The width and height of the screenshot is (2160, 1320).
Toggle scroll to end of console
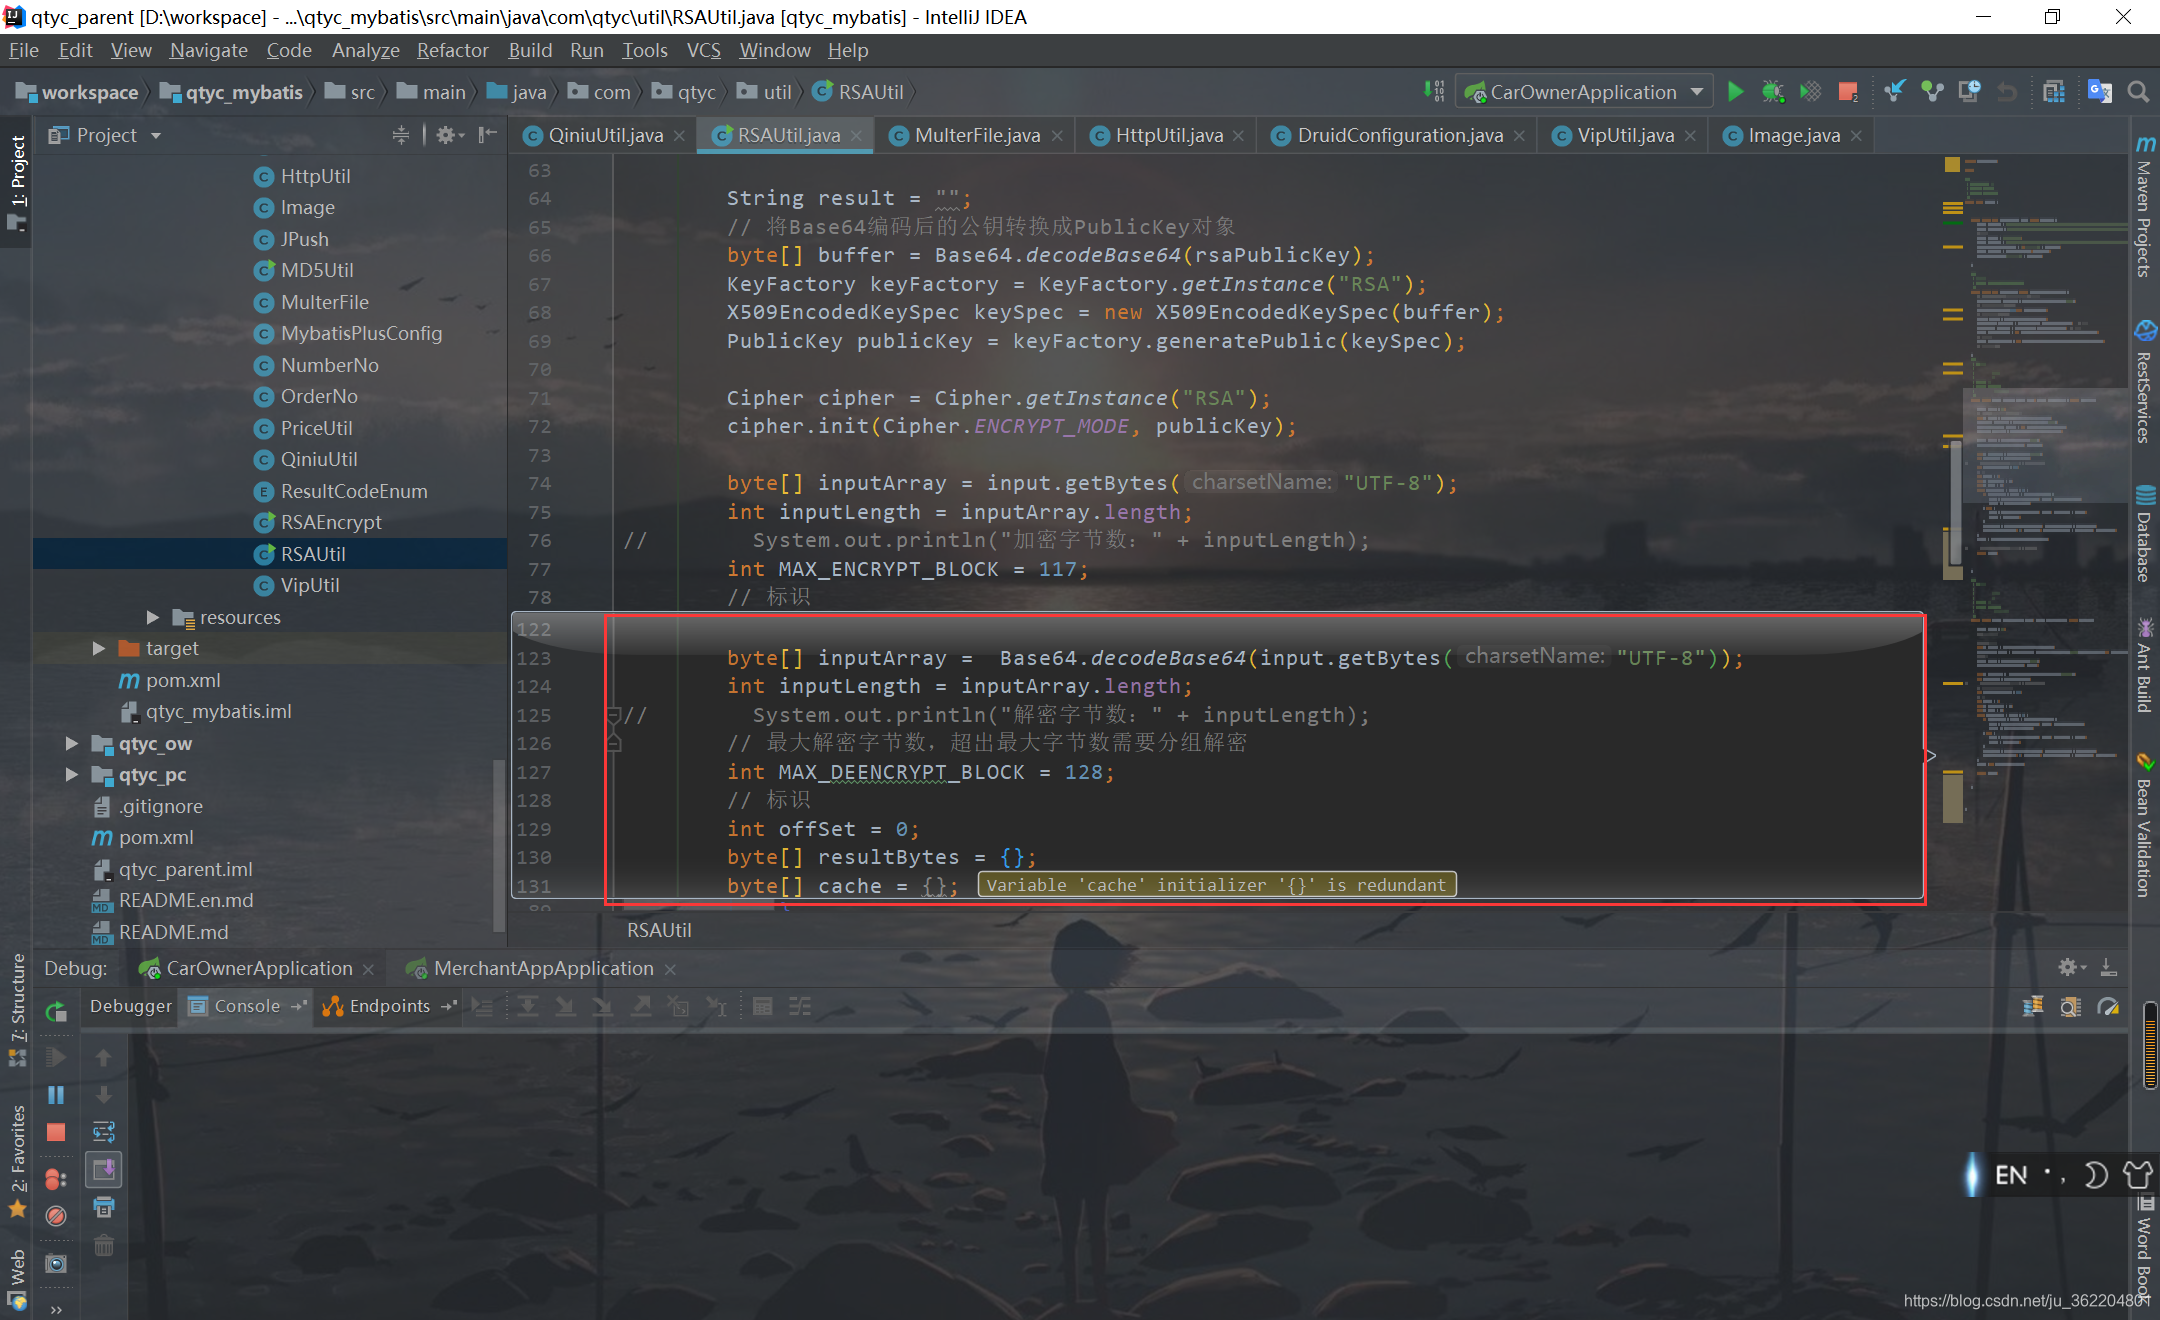point(104,1169)
